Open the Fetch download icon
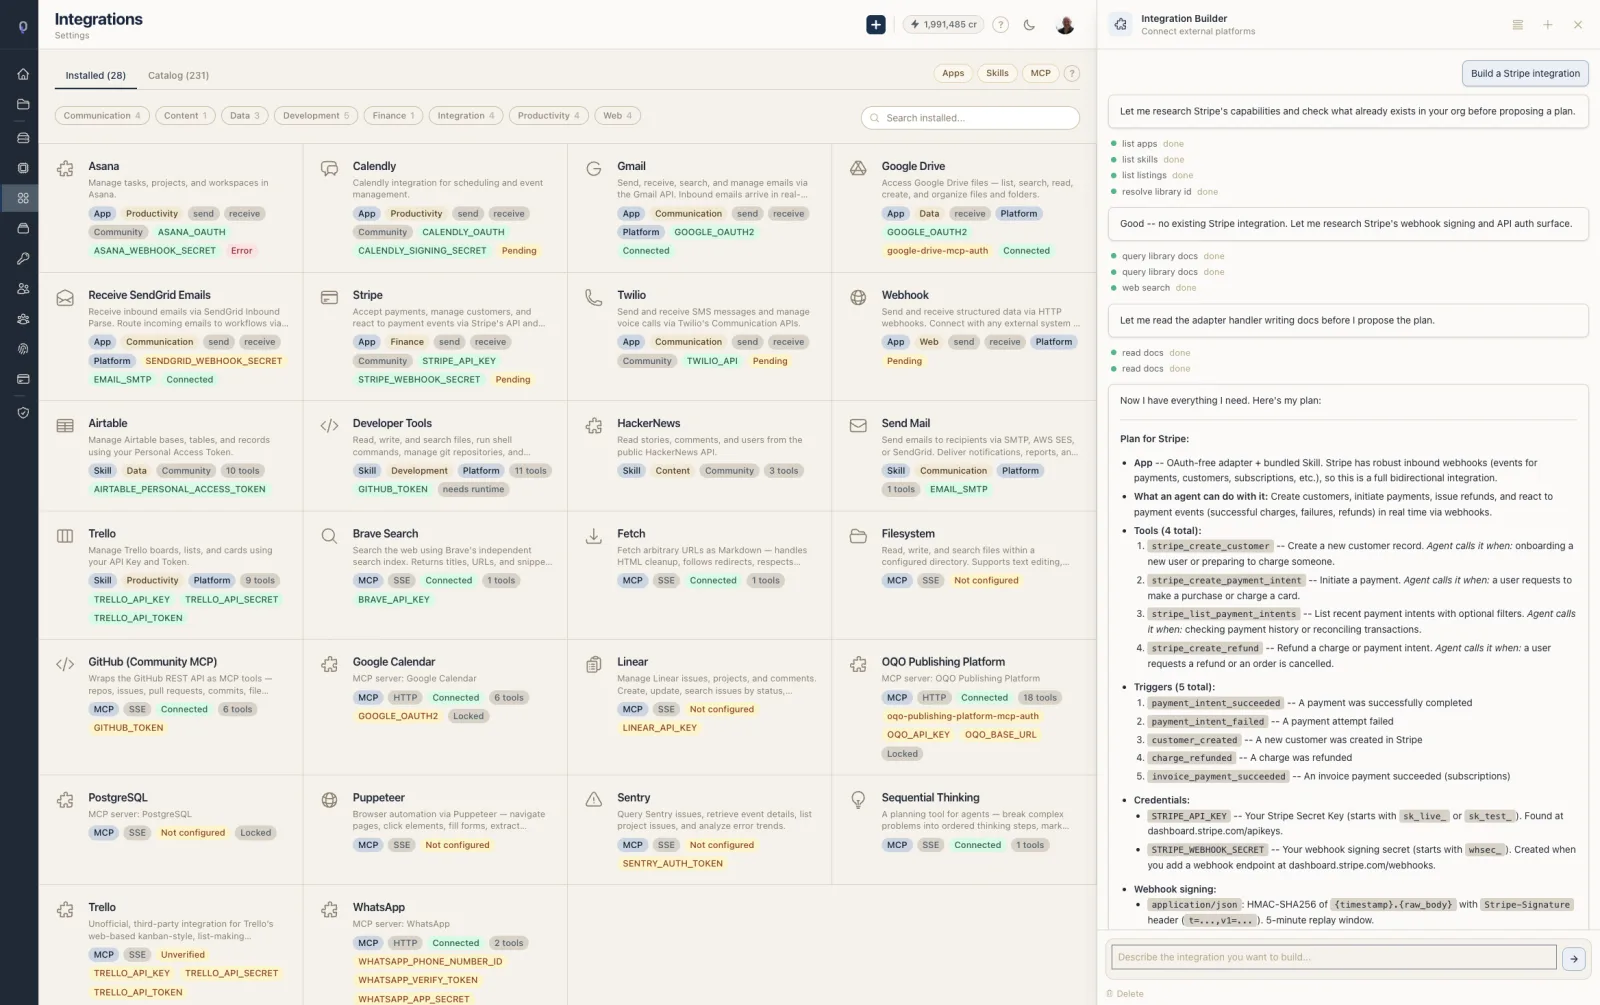Viewport: 1600px width, 1005px height. pos(594,536)
